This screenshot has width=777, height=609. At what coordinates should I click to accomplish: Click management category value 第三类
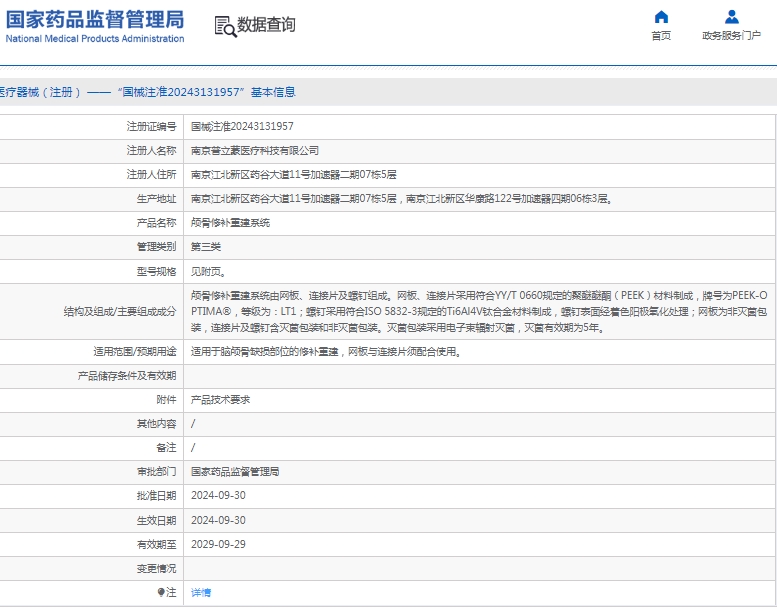point(206,247)
